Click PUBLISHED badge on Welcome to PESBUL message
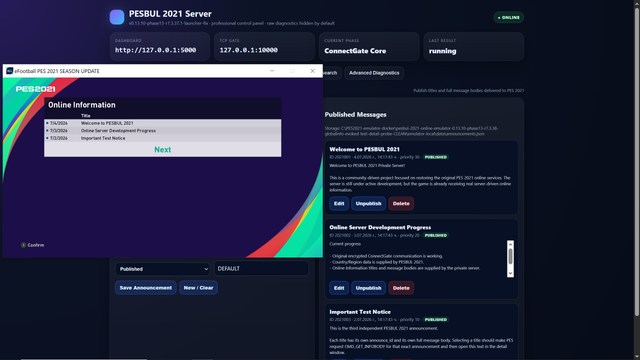This screenshot has height=360, width=640. pyautogui.click(x=436, y=157)
